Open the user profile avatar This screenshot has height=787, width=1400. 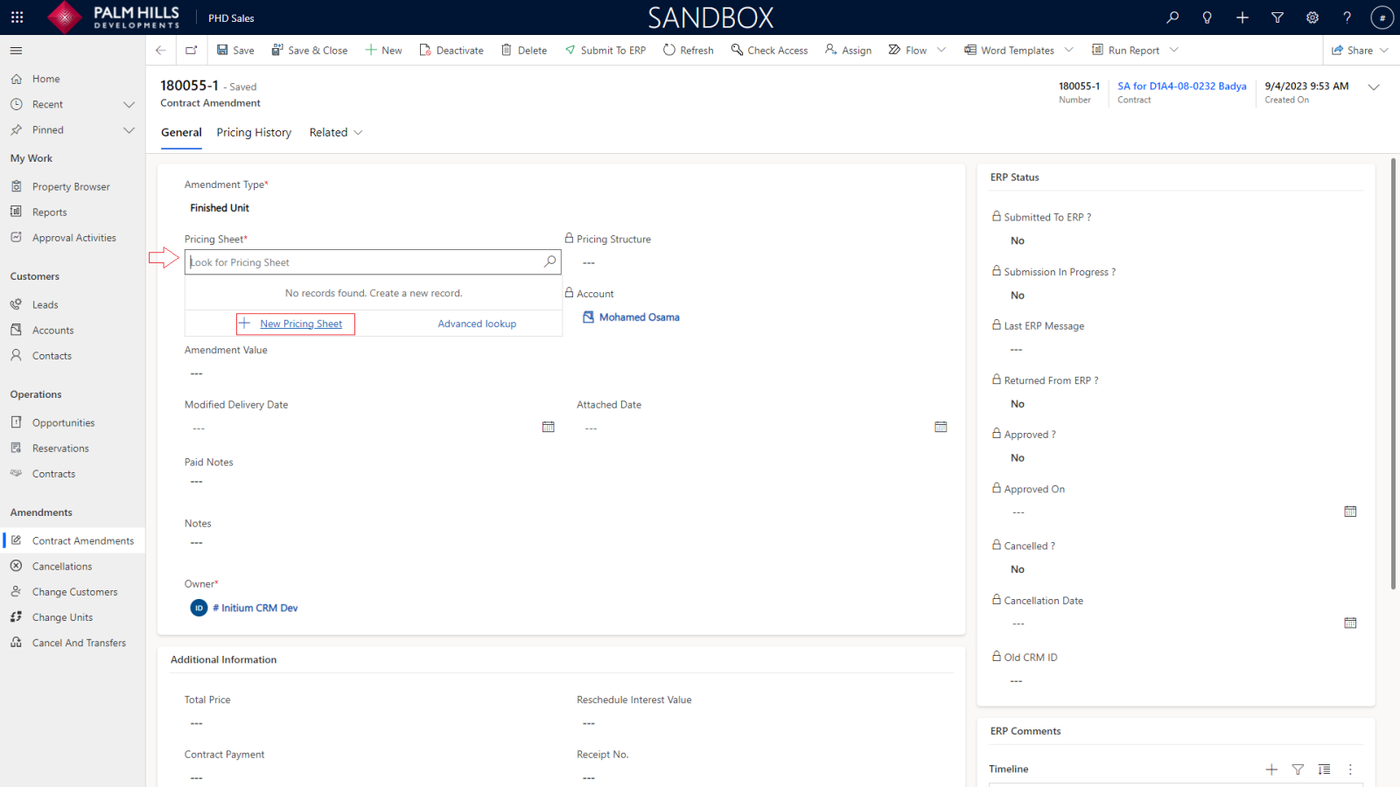tap(1382, 17)
